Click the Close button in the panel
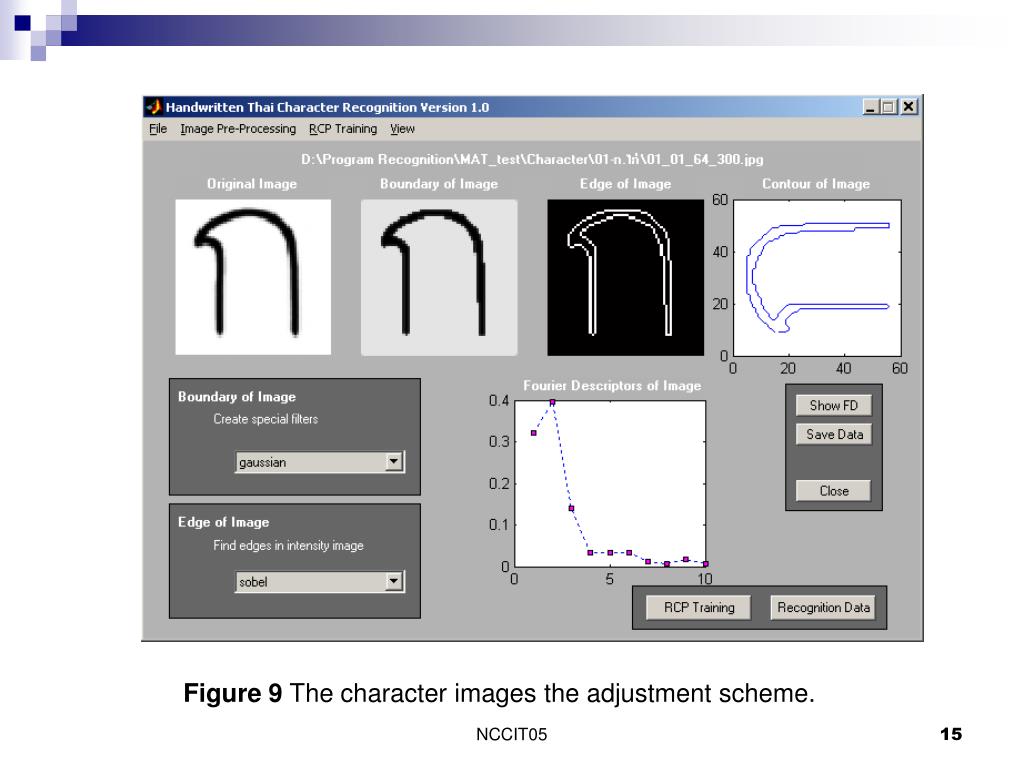The image size is (1024, 768). coord(833,490)
